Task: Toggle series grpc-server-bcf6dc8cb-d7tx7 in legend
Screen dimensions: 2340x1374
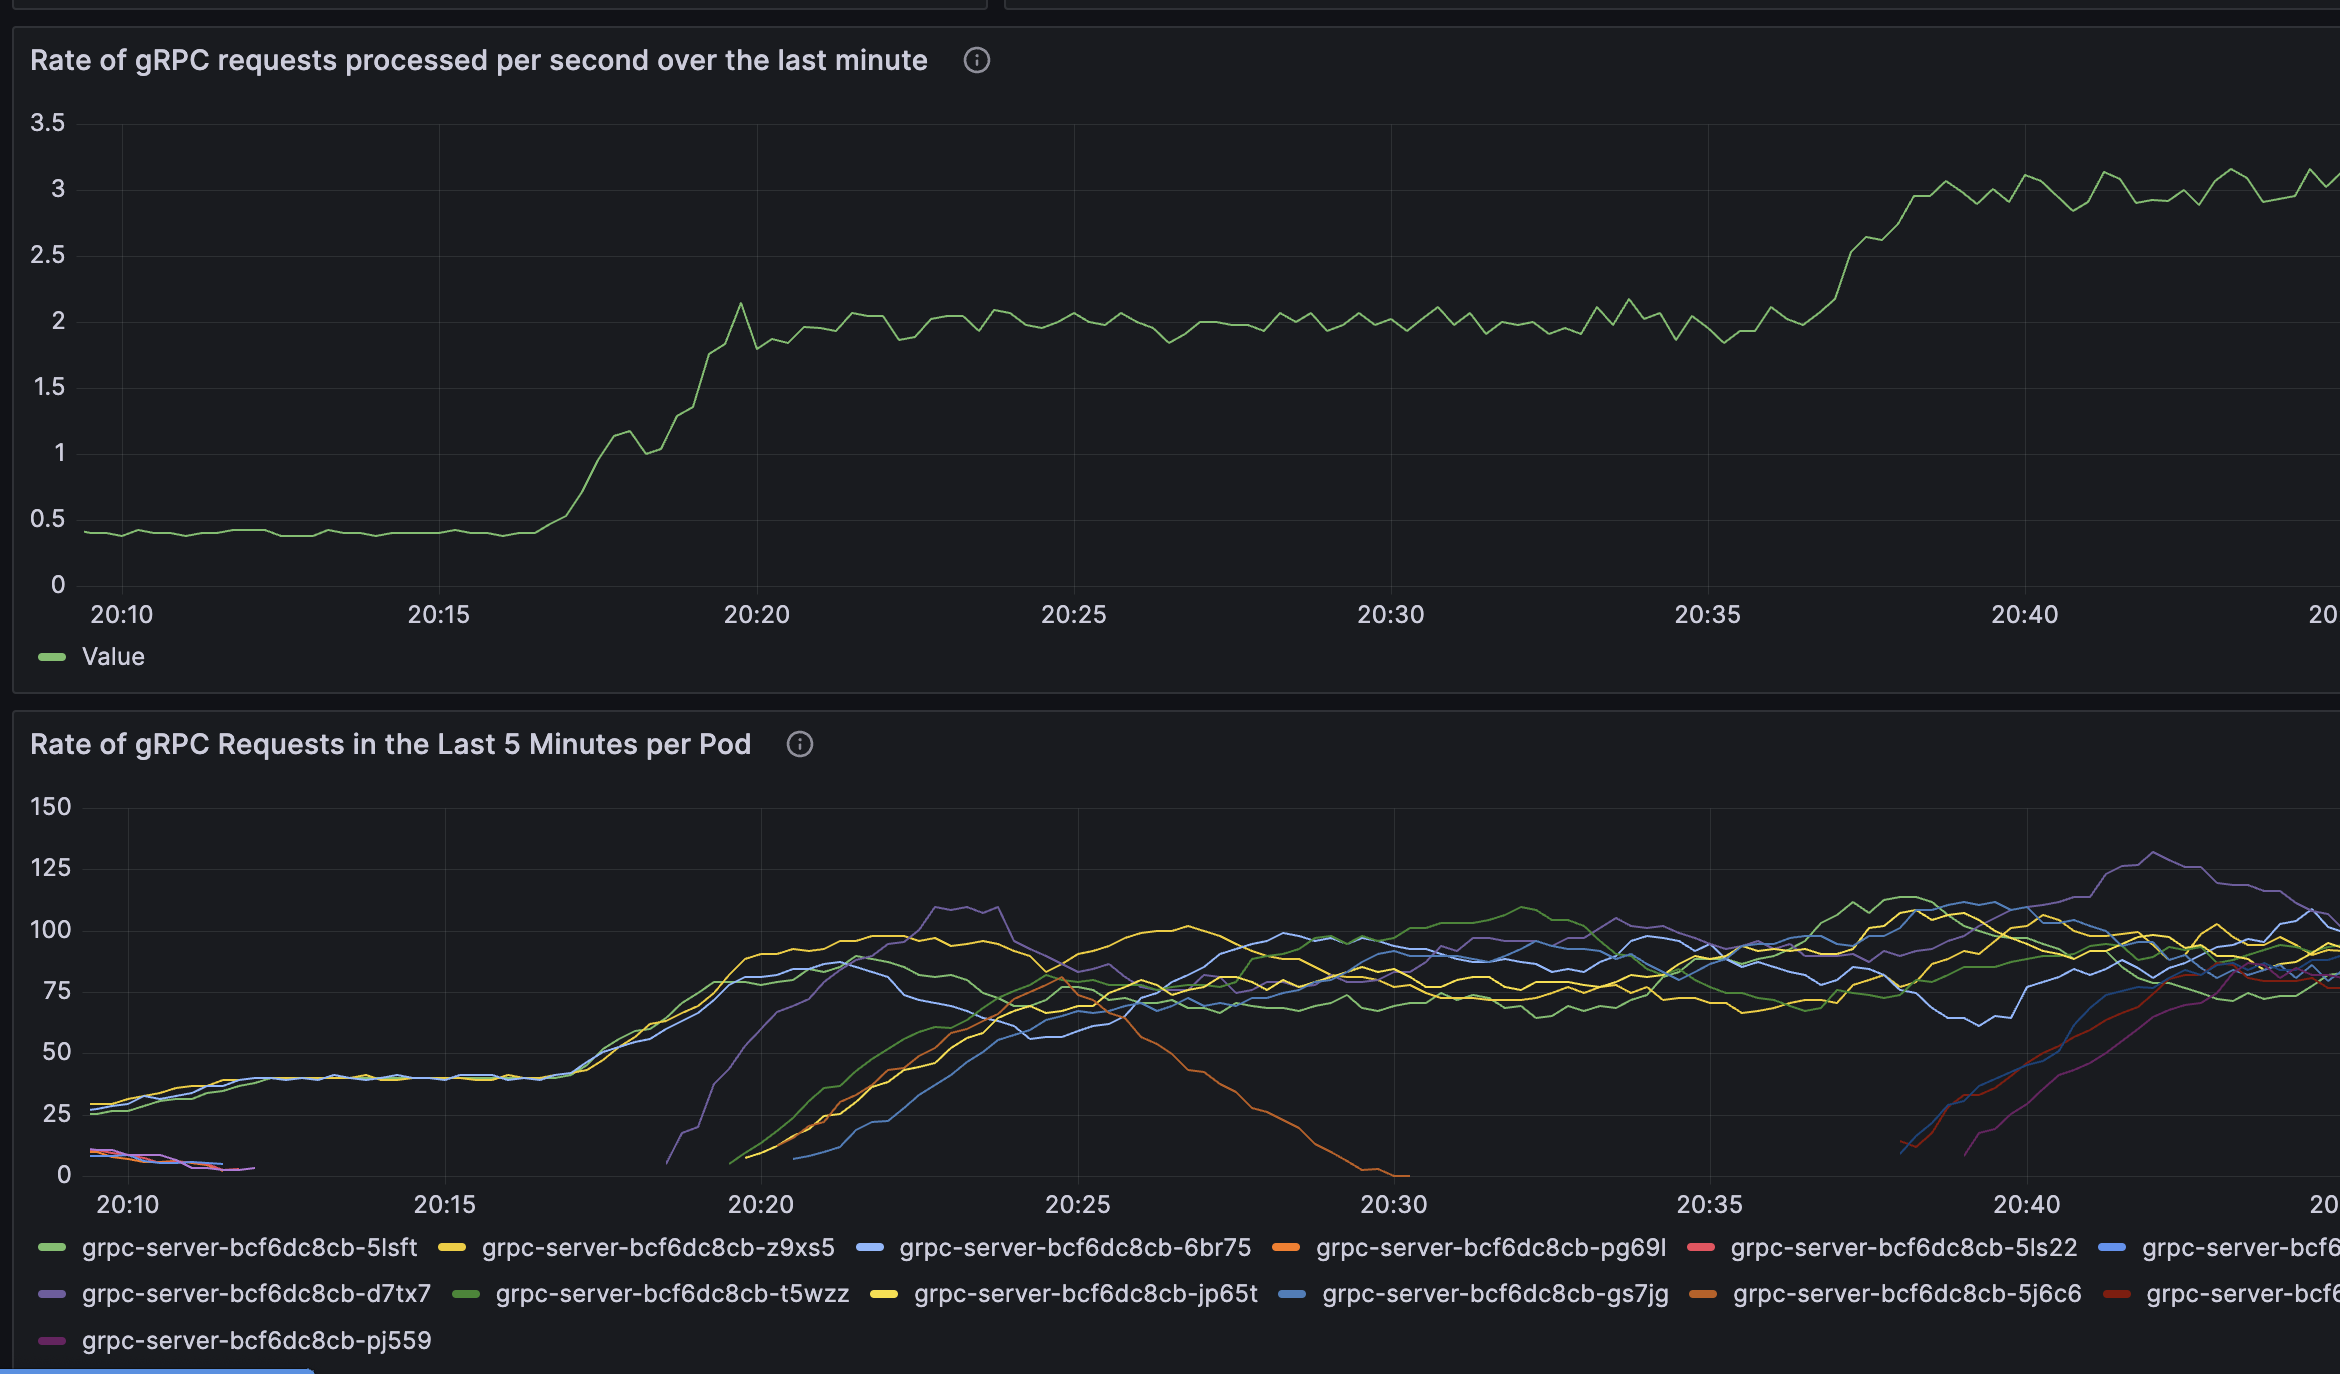Action: point(256,1293)
